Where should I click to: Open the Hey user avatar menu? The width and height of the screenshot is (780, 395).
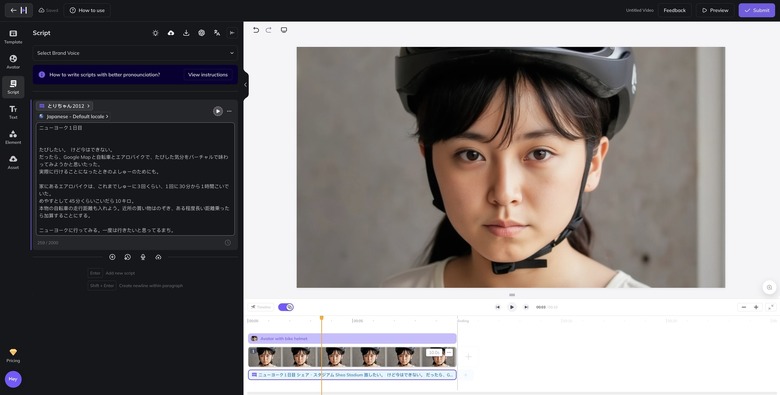13,379
